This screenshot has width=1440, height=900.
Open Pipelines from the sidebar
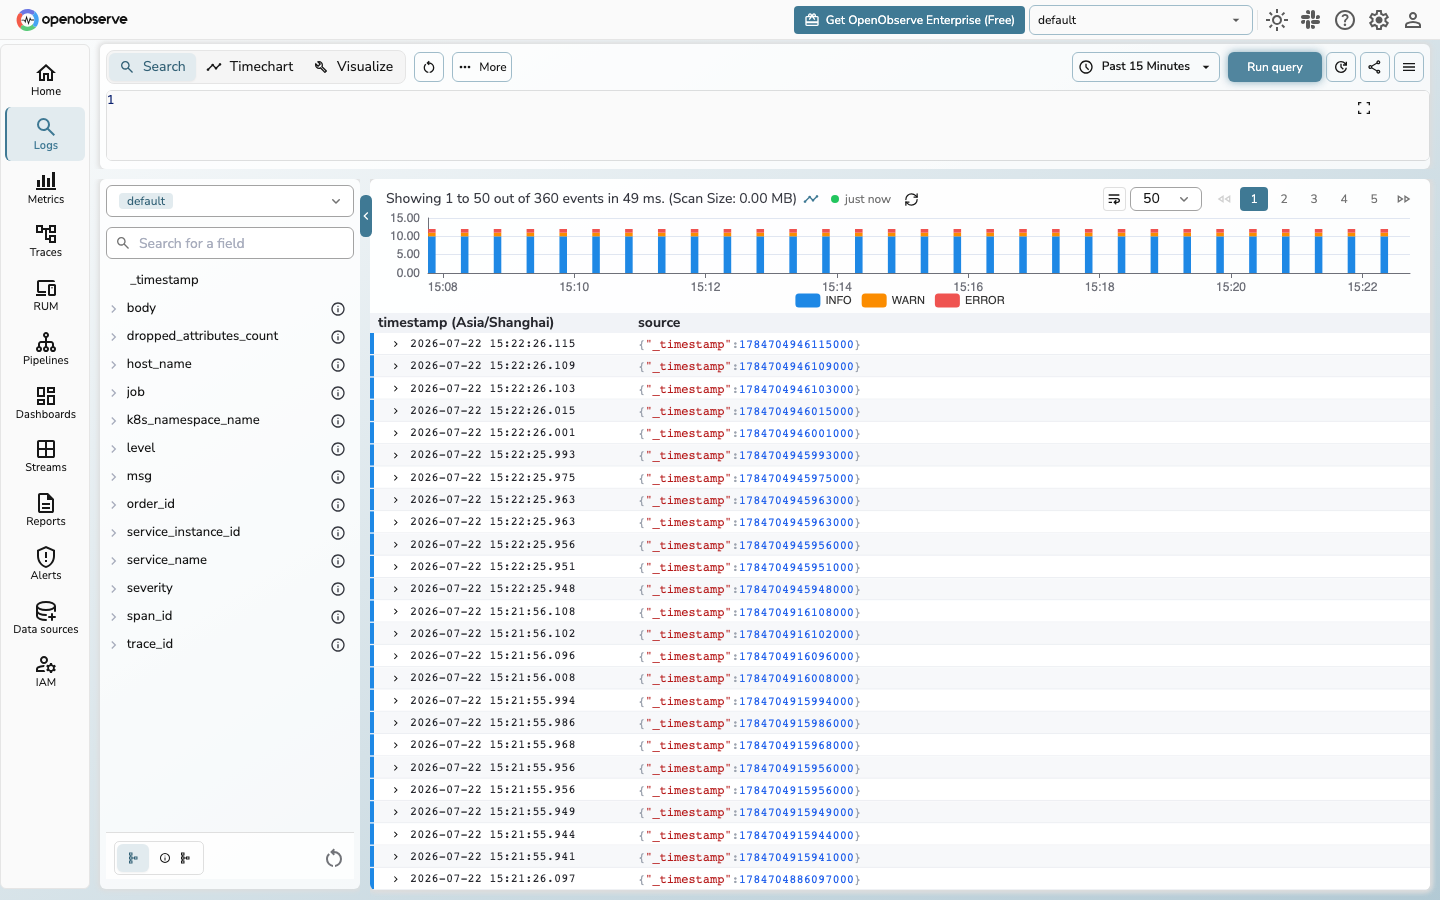(46, 349)
